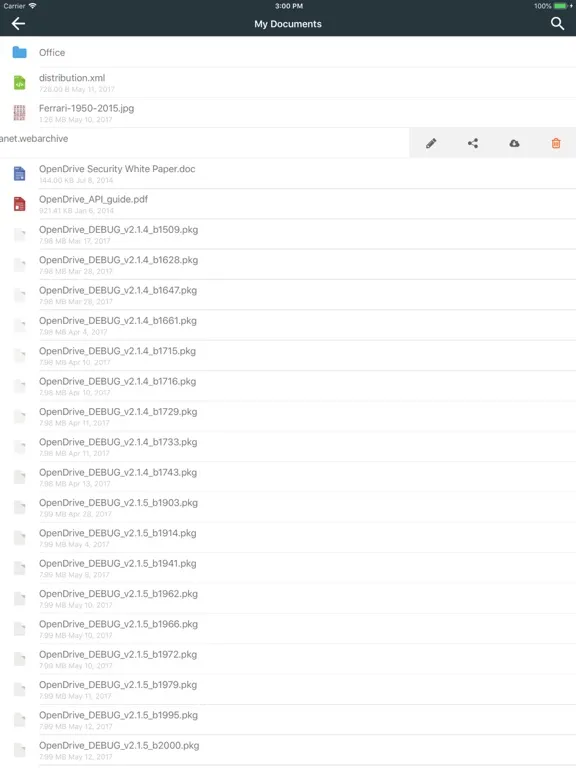Image resolution: width=576 pixels, height=768 pixels.
Task: Open OpenDrive Security White Paper.doc
Action: (288, 174)
